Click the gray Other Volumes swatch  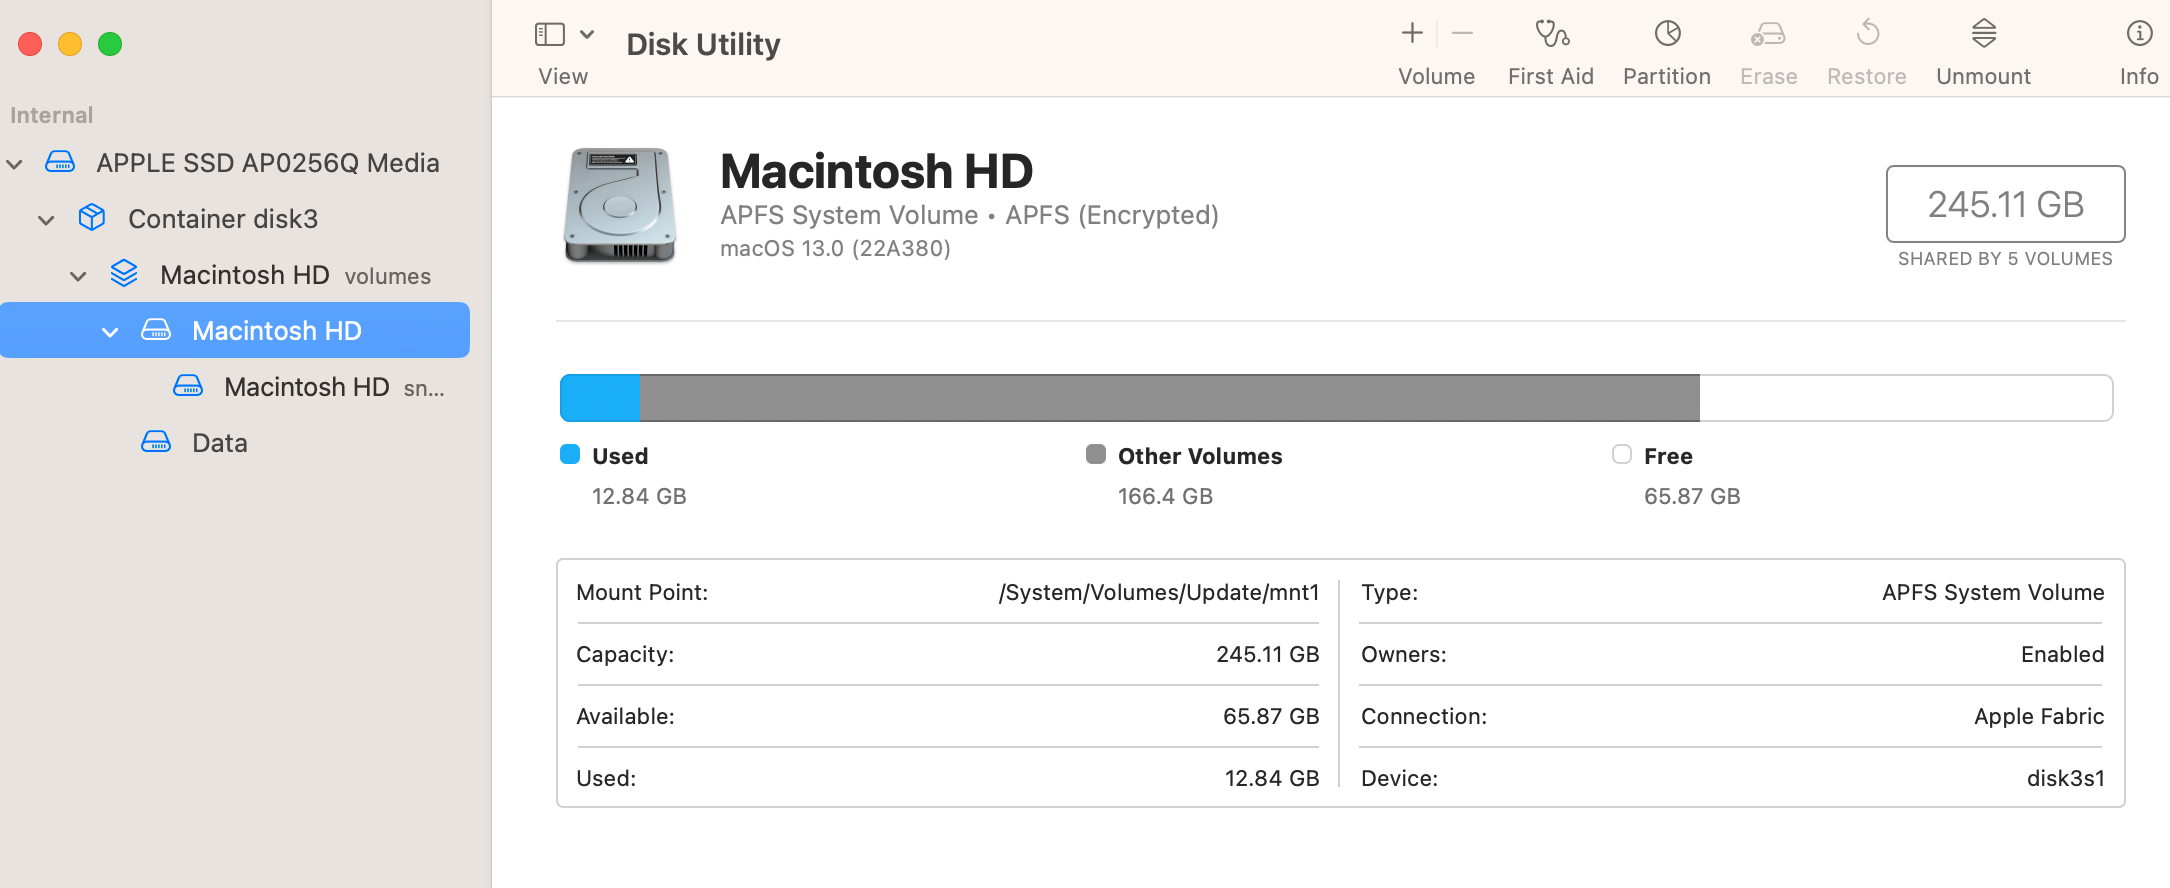pos(1096,455)
